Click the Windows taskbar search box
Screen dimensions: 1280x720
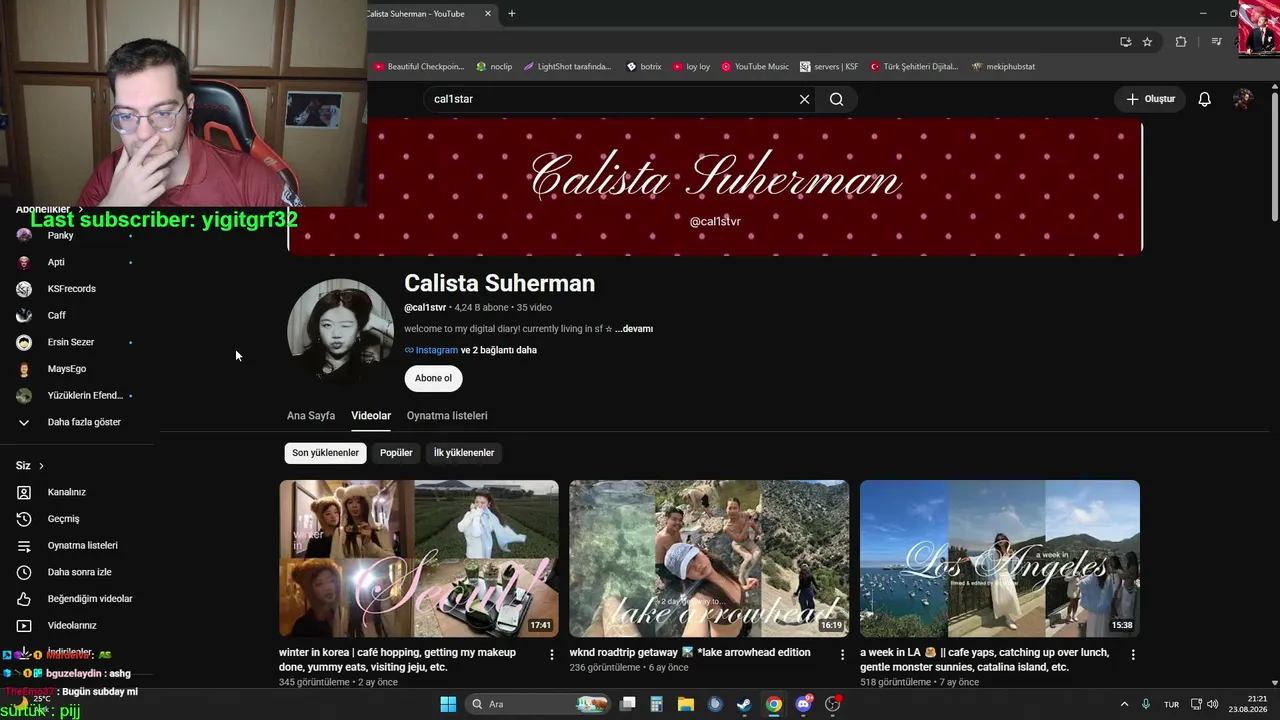(538, 704)
